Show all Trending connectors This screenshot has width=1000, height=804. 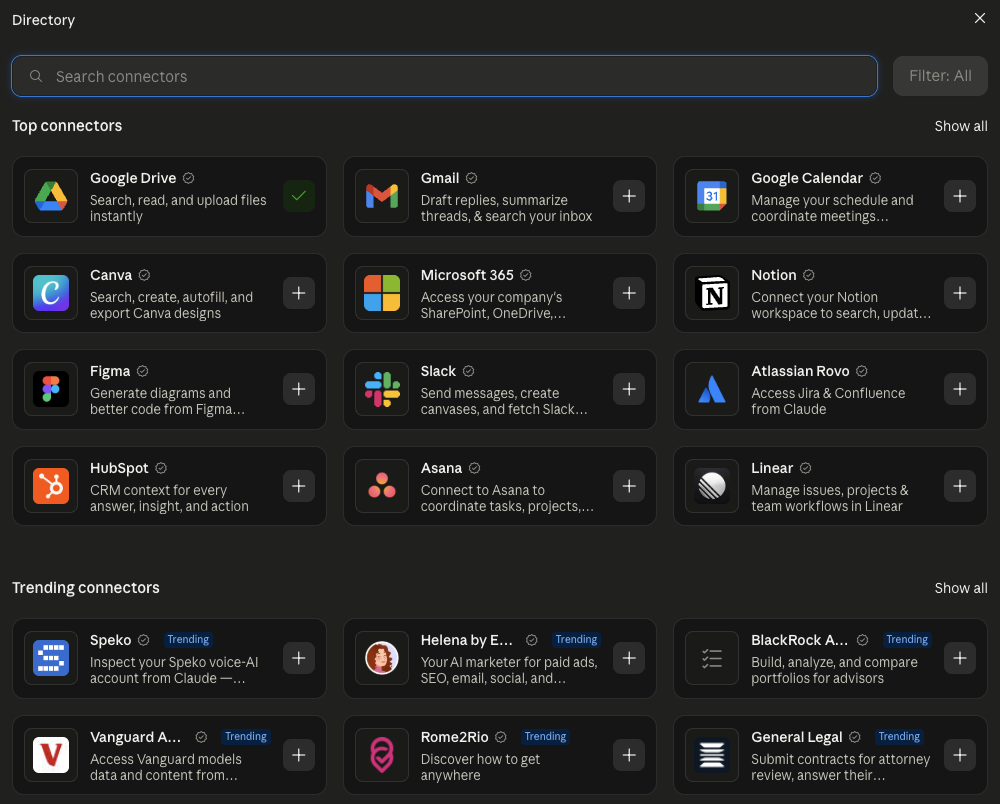pos(960,588)
